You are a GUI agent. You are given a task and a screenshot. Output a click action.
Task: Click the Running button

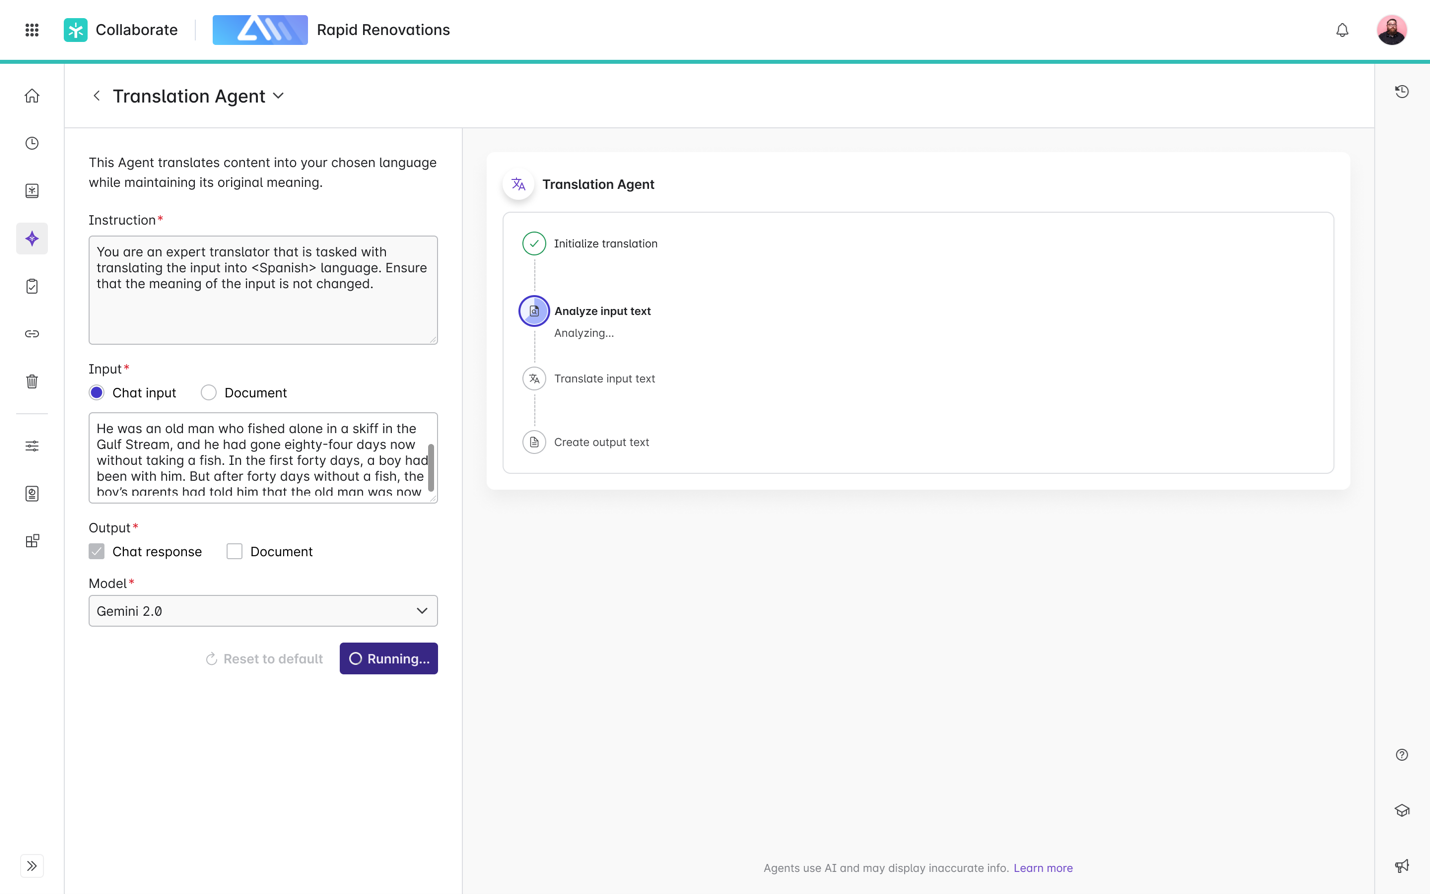pyautogui.click(x=388, y=659)
